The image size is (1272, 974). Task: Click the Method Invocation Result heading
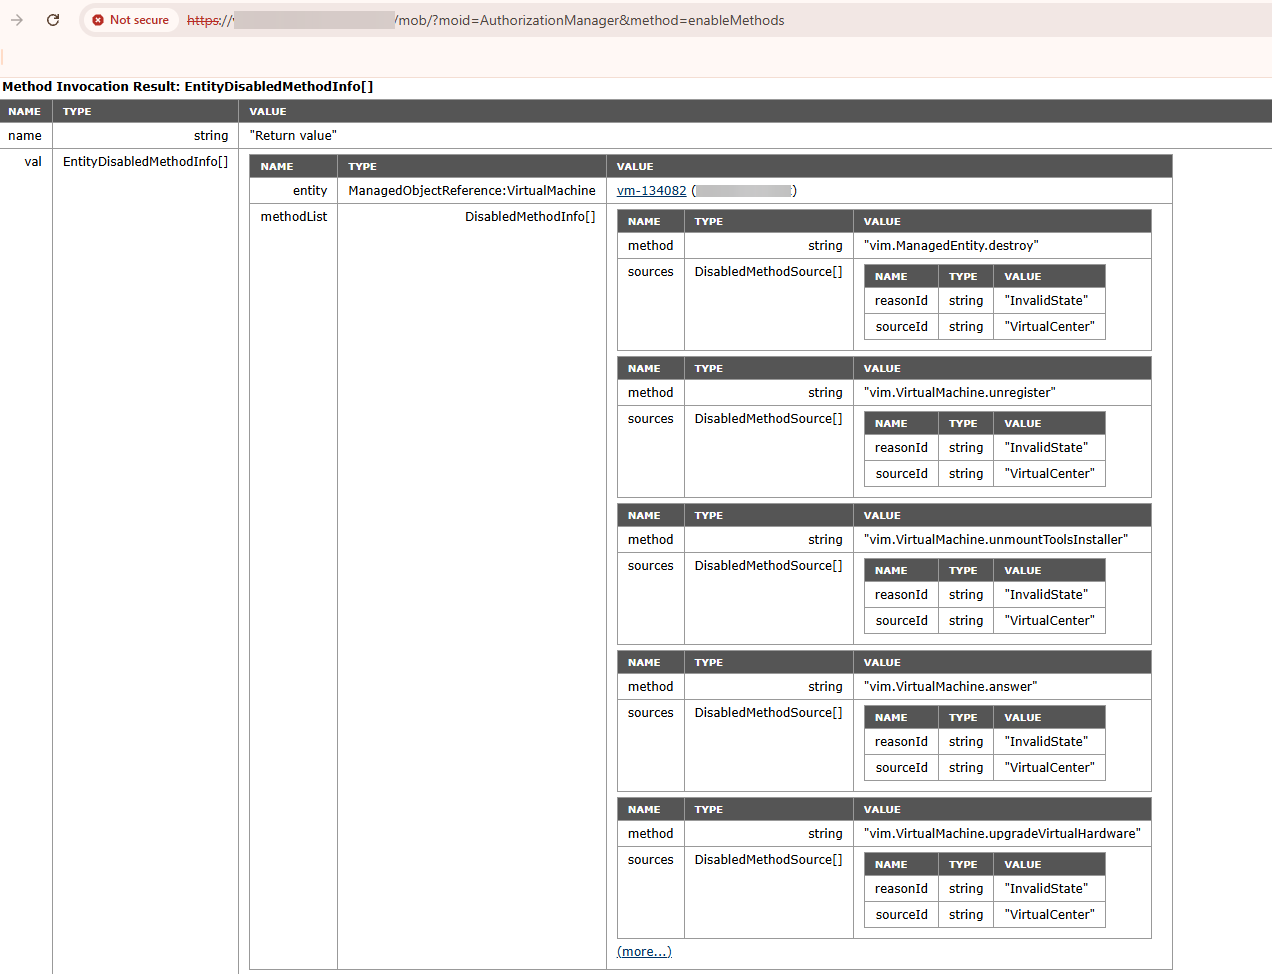(x=188, y=87)
